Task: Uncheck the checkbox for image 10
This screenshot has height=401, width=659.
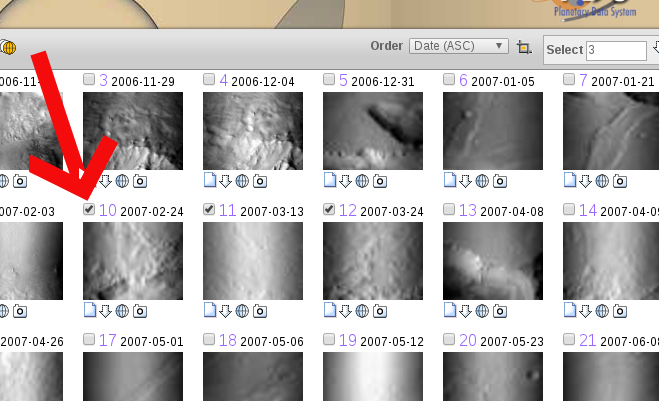Action: (89, 209)
